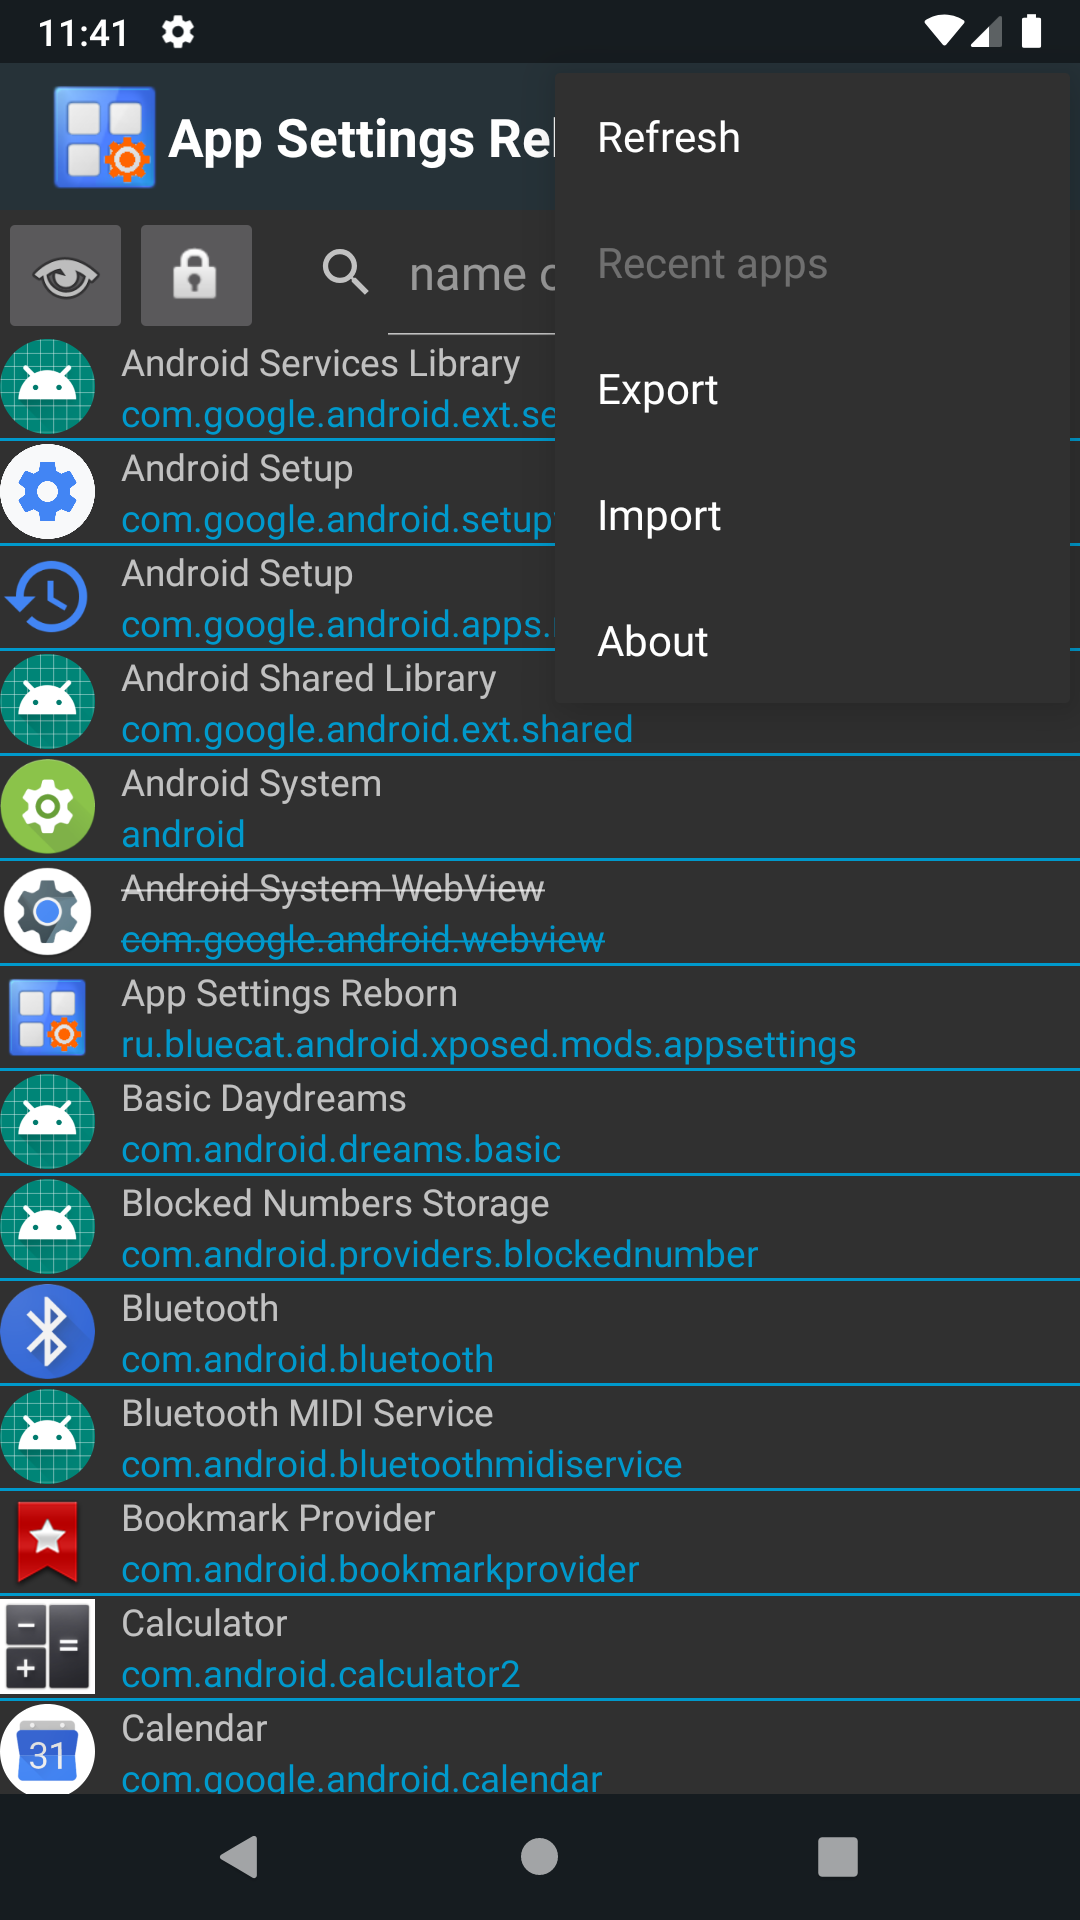The image size is (1080, 1920).
Task: Open disabled Android System WebView entry
Action: pyautogui.click(x=540, y=913)
